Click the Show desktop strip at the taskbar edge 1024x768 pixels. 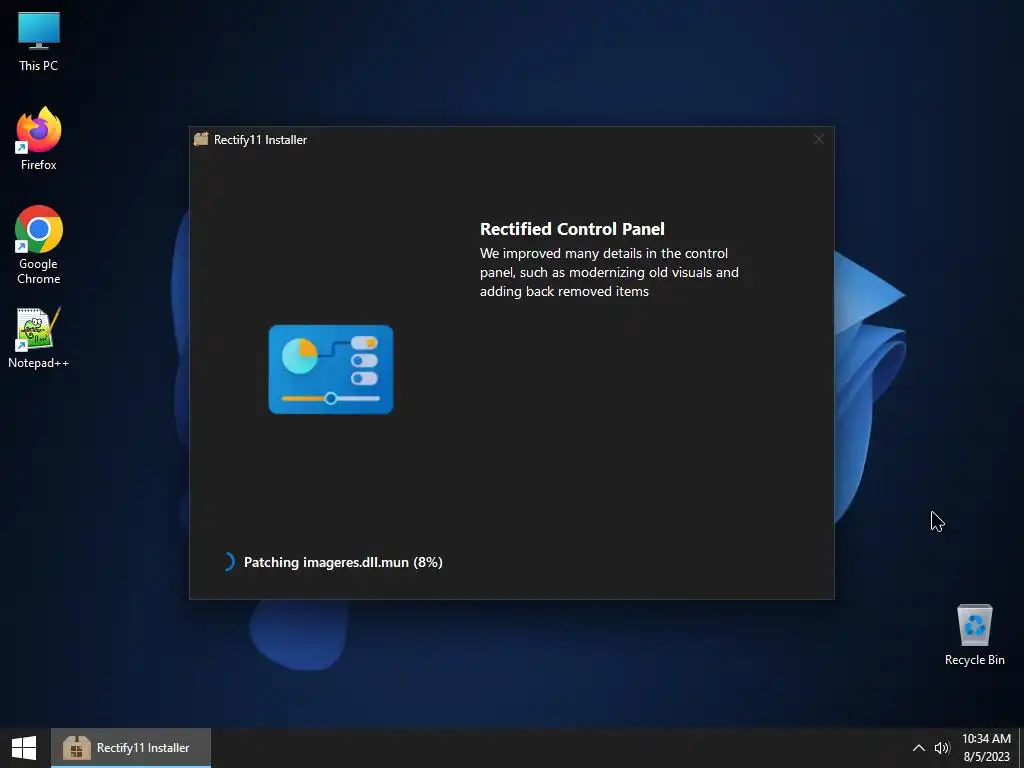[1021, 748]
